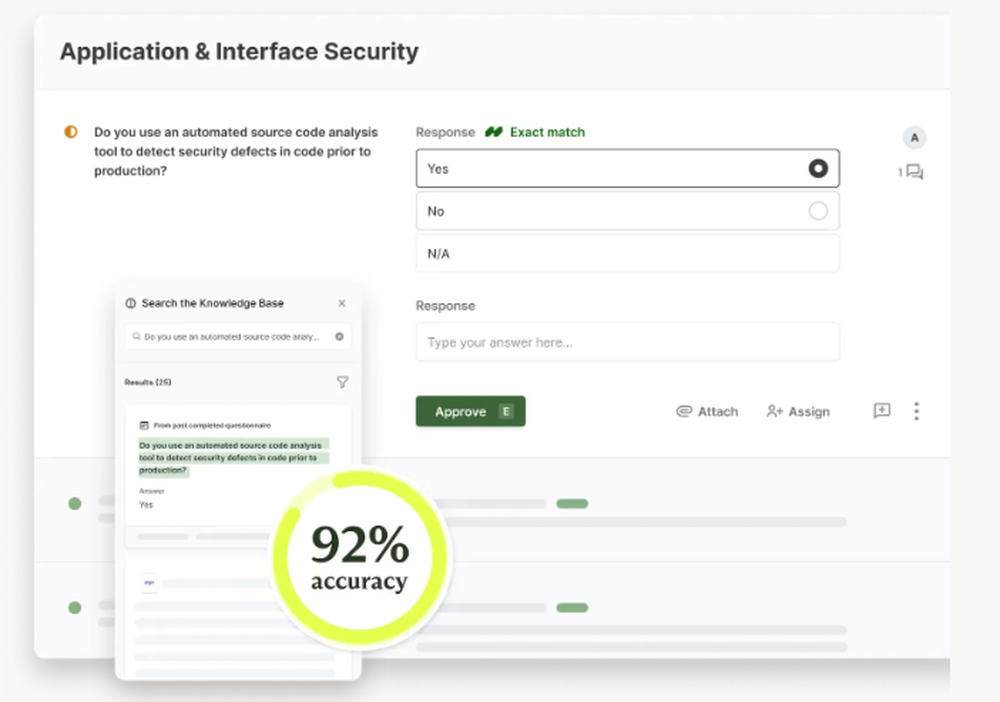
Task: Click the 92% accuracy badge
Action: 359,557
